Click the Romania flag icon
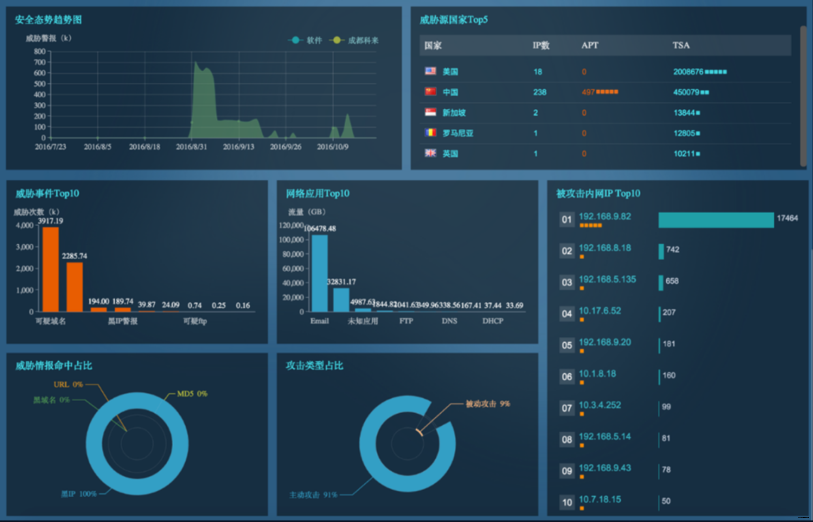The height and width of the screenshot is (522, 813). (x=430, y=133)
